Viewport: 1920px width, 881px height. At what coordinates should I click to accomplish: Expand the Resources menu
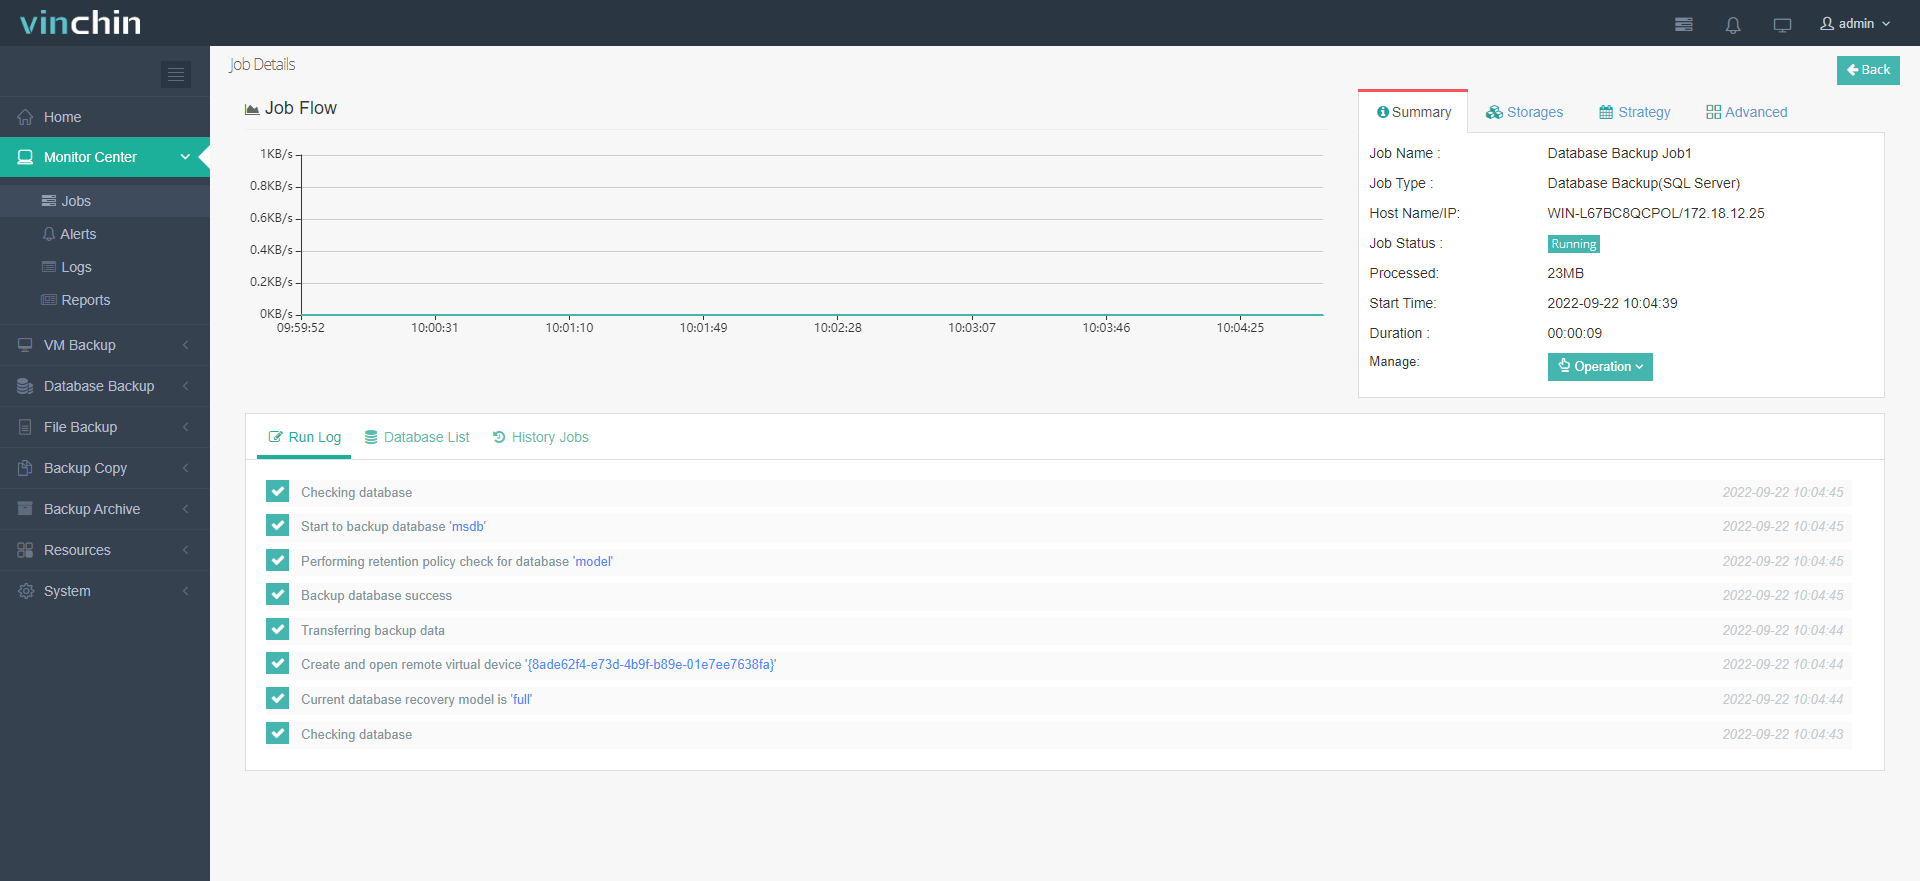tap(185, 550)
